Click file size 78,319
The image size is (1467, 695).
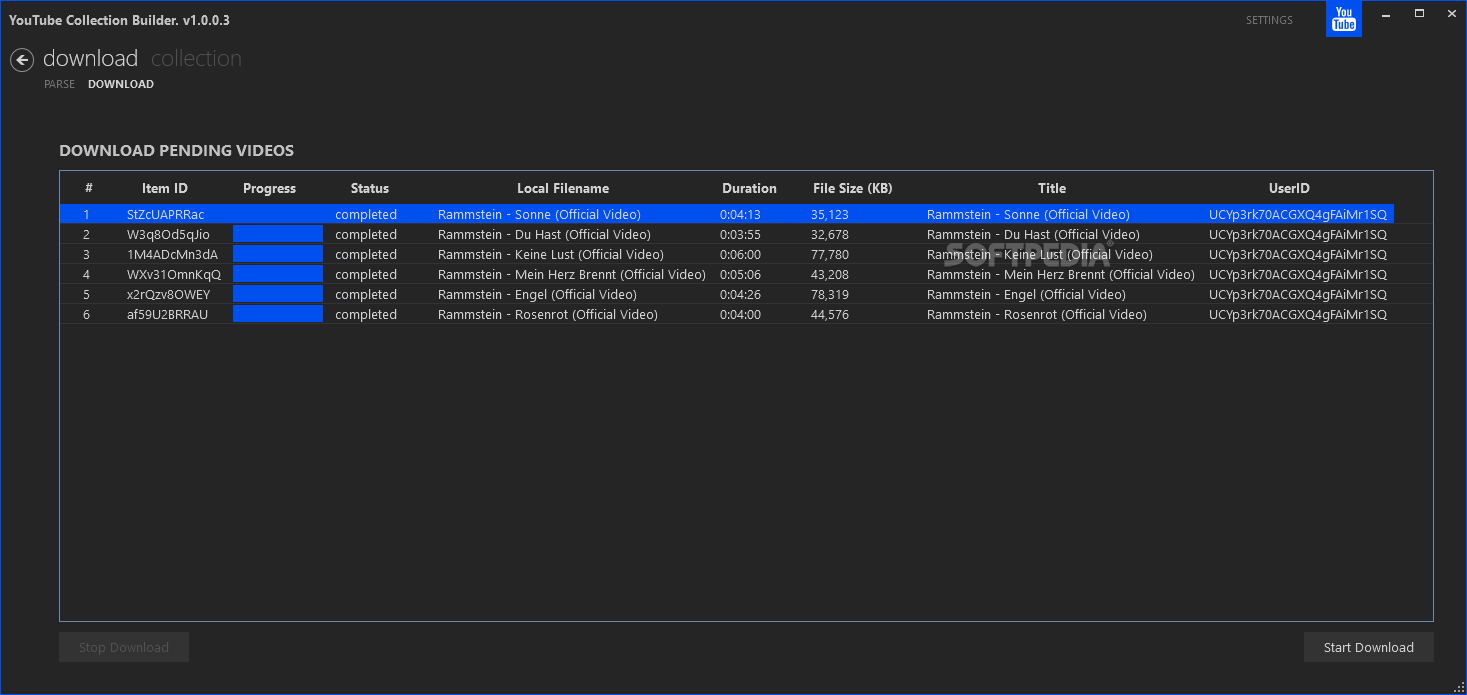830,295
